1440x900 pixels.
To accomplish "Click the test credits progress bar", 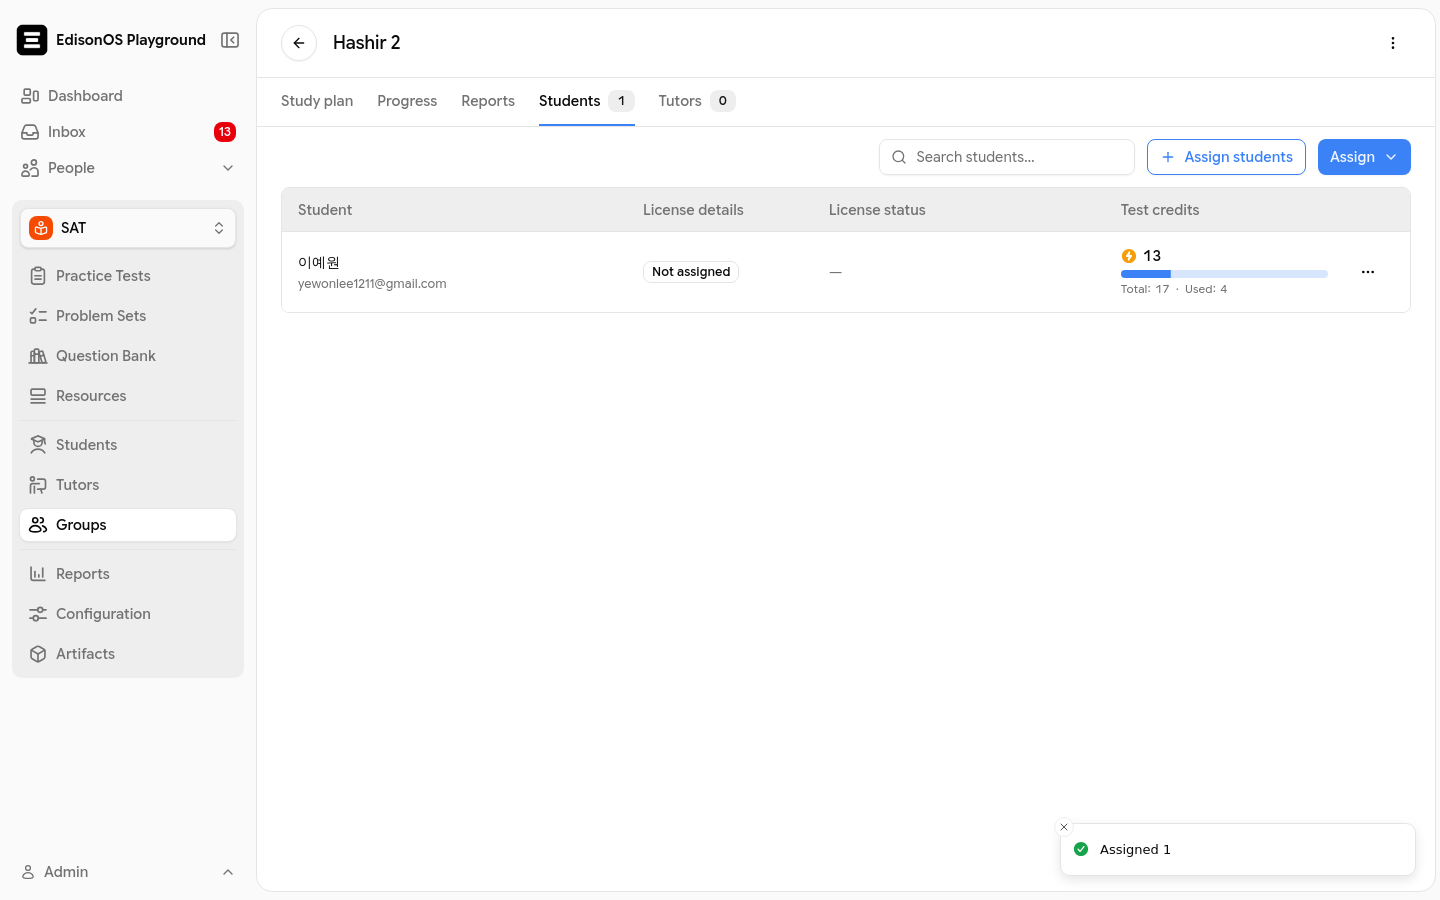I will coord(1224,274).
